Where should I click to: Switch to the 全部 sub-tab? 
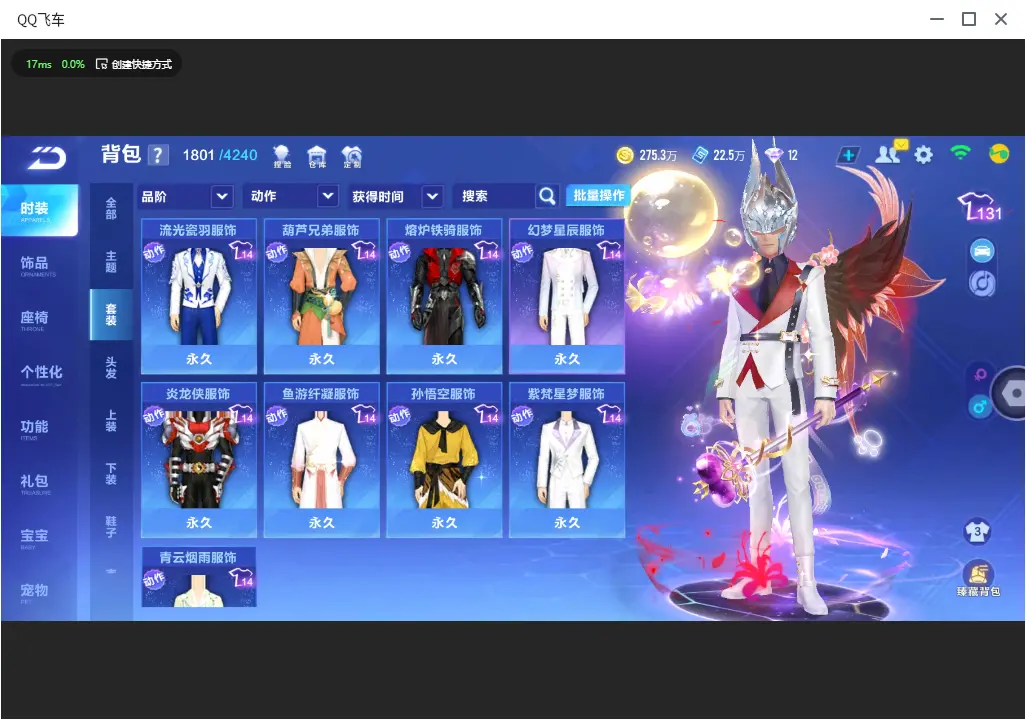pos(111,208)
